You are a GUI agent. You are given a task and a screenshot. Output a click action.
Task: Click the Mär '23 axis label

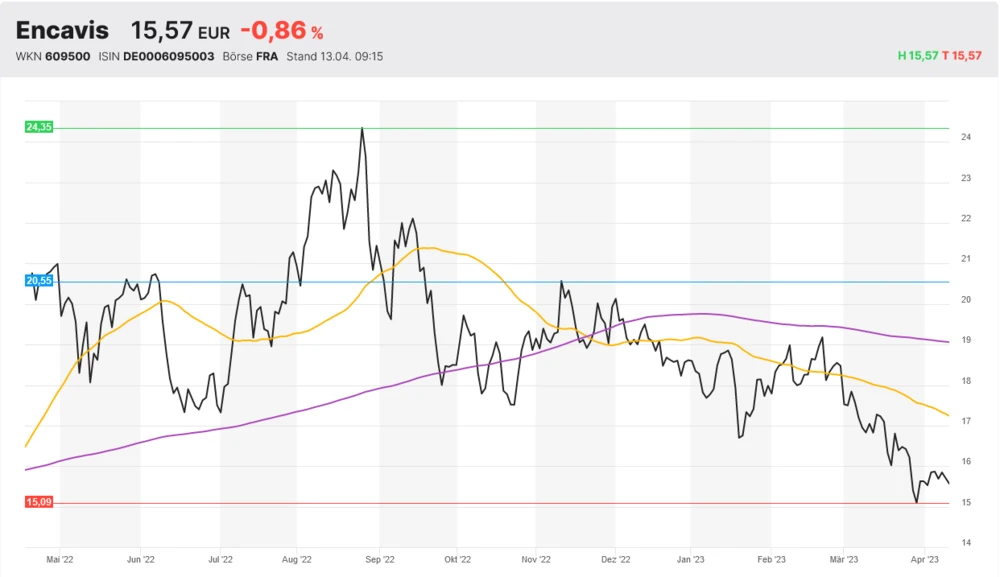(x=844, y=559)
